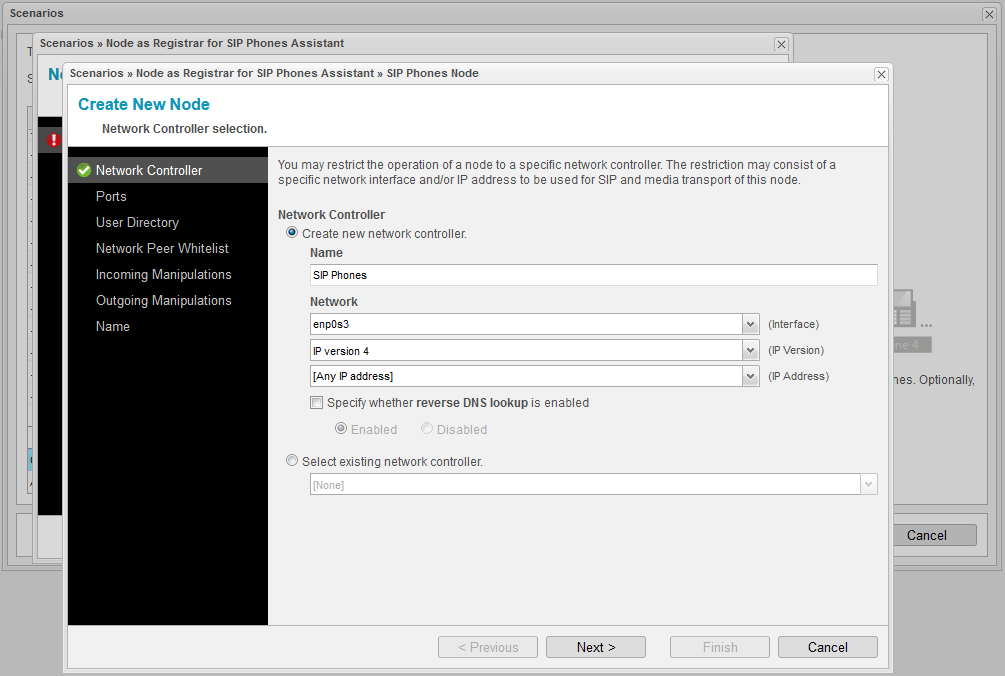The width and height of the screenshot is (1005, 676).
Task: Click the SIP Phones name field
Action: 593,275
